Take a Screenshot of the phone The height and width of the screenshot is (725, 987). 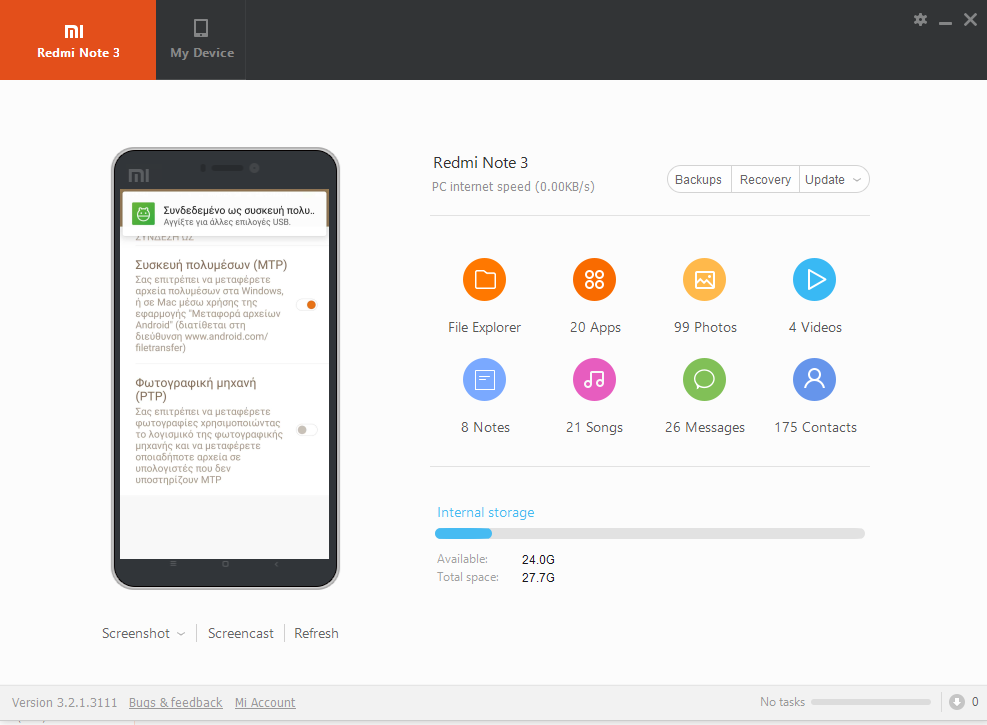point(136,633)
